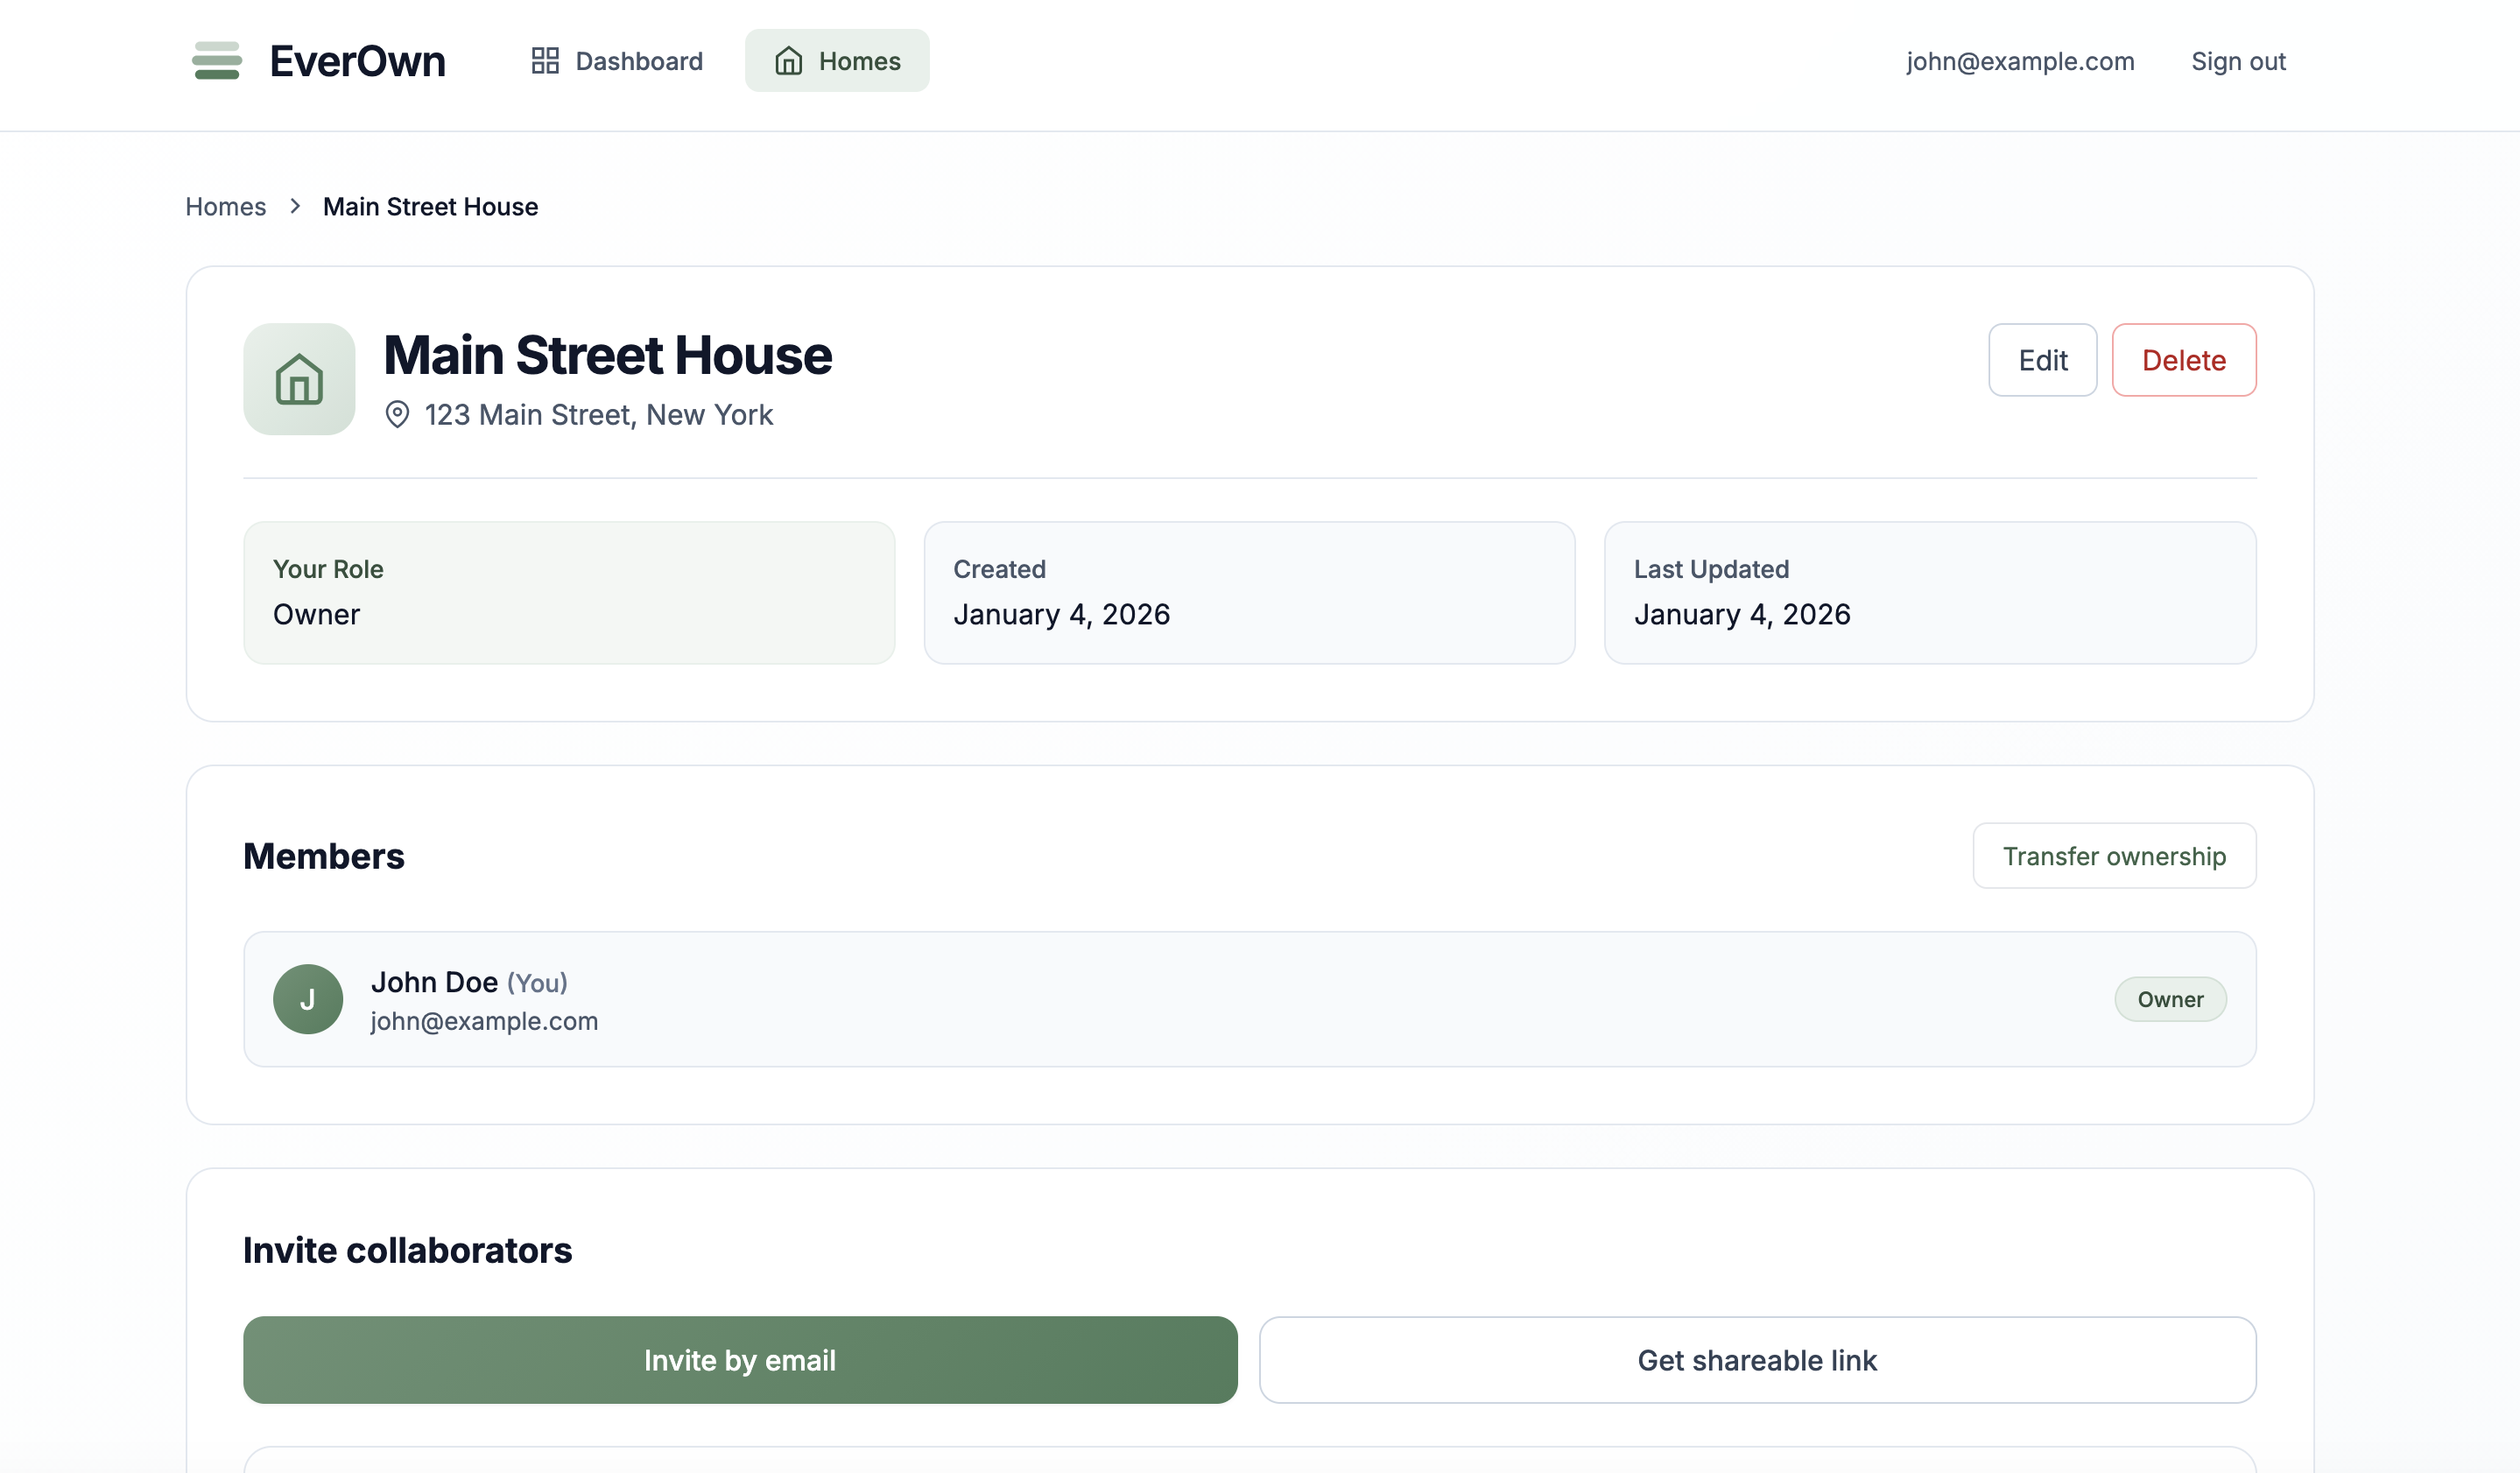Click the chevron in the breadcrumb trail
Screen dimensions: 2520x1473
pos(294,206)
